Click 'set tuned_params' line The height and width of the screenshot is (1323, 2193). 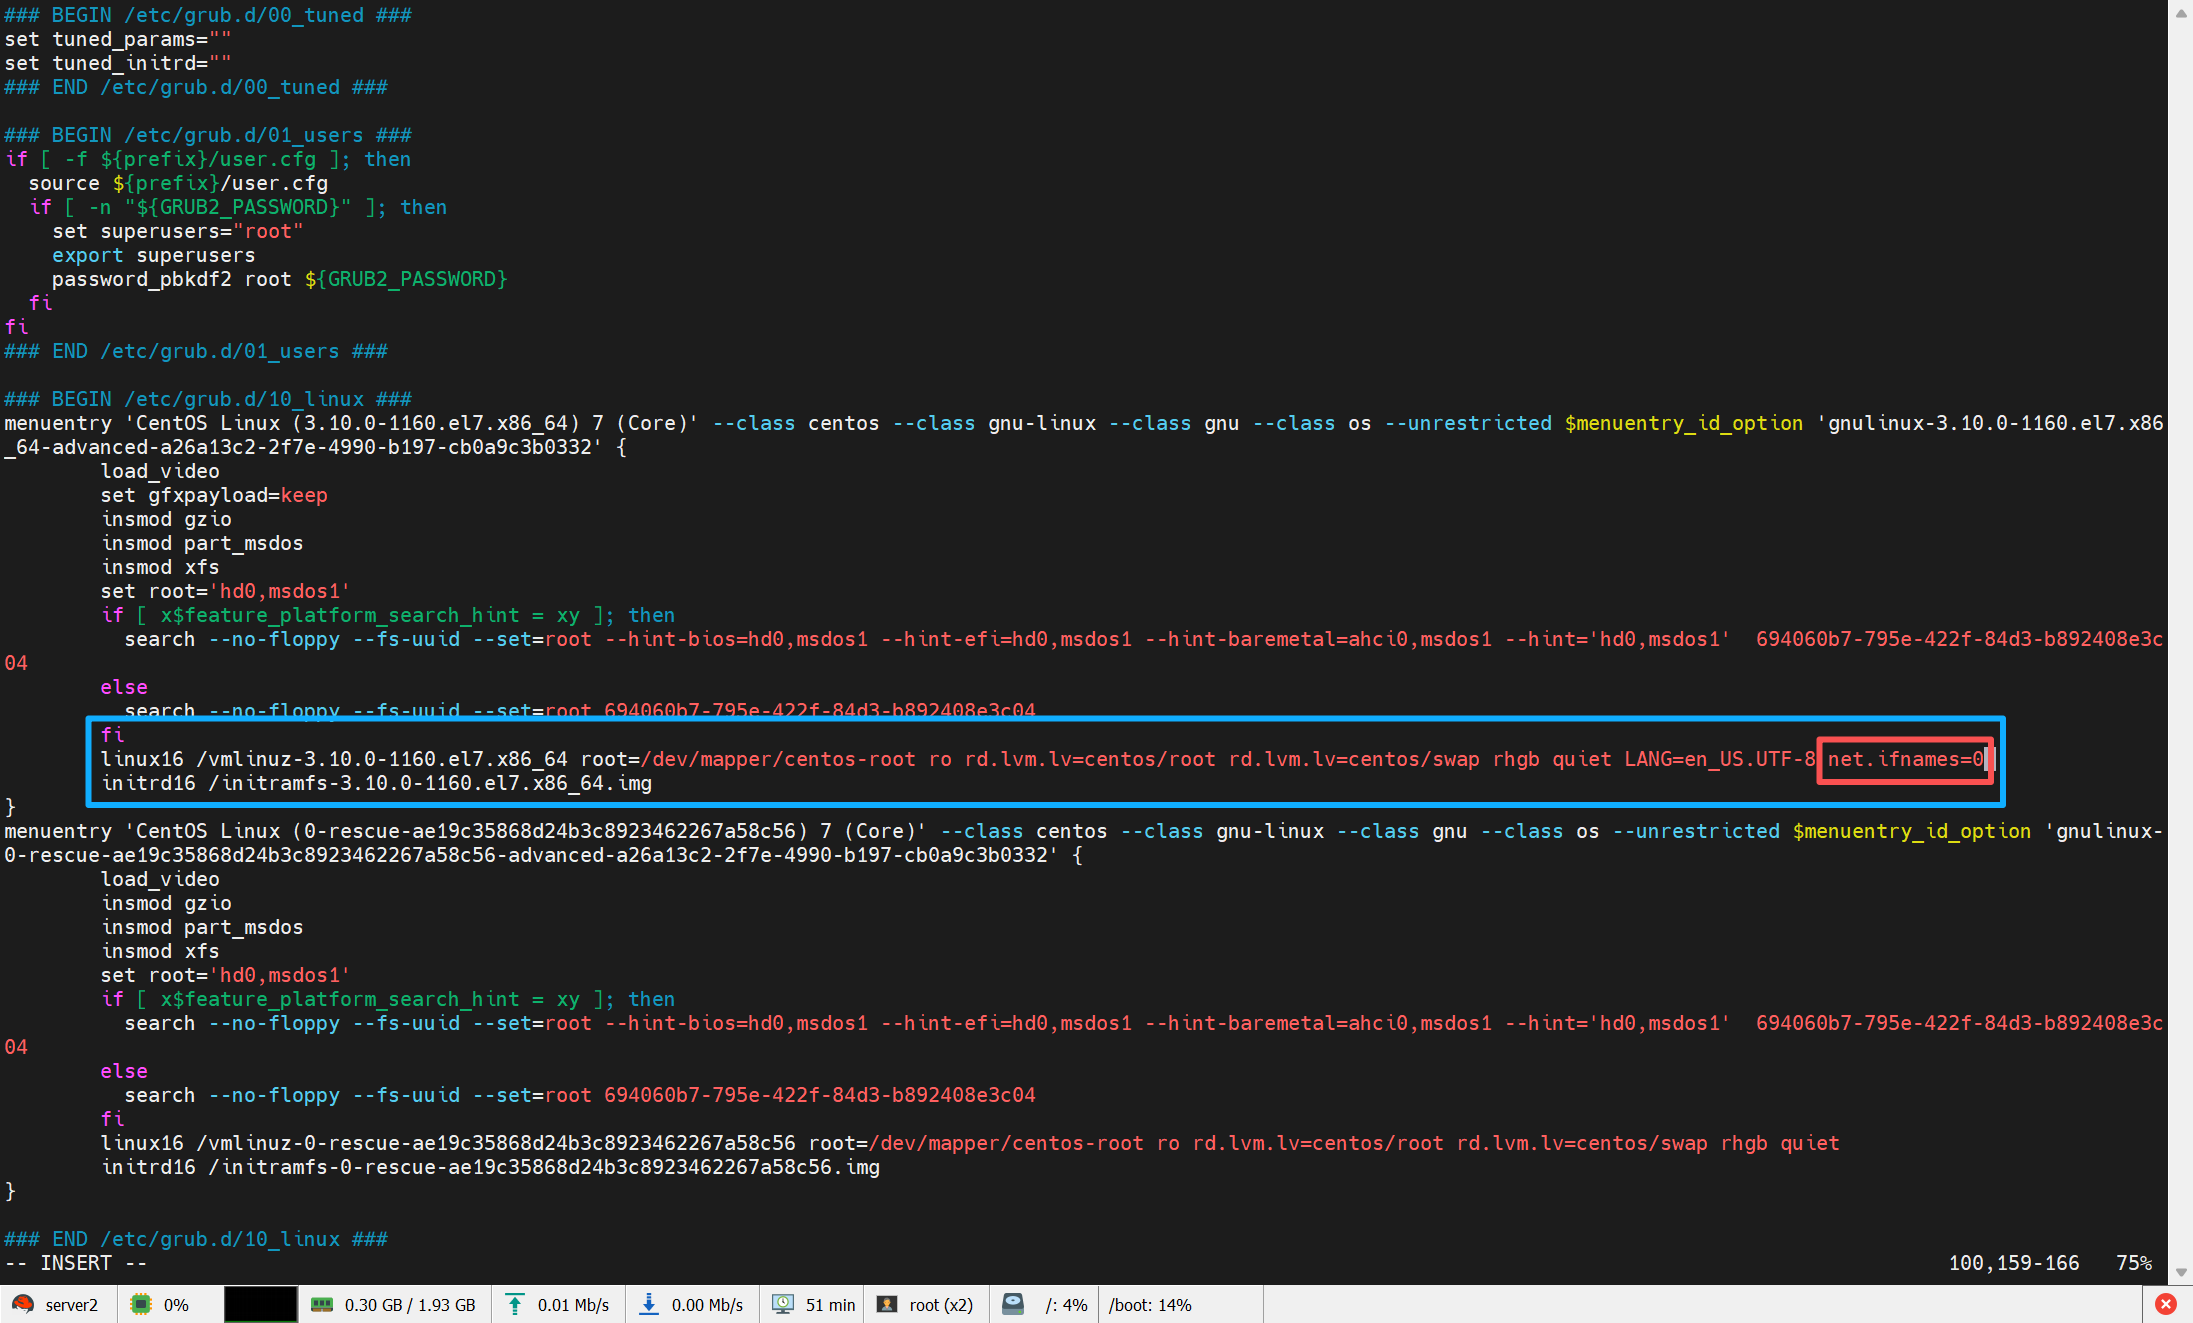click(x=117, y=39)
